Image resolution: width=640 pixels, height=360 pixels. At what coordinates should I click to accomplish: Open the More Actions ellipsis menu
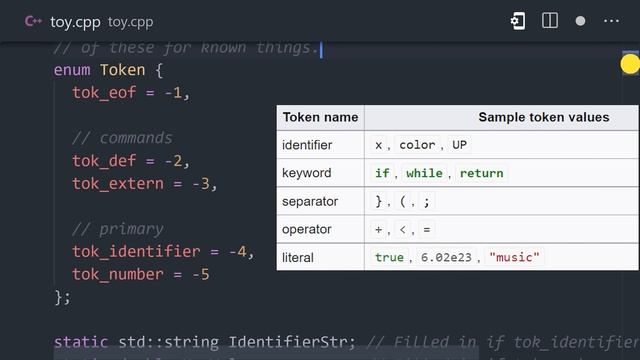tap(611, 21)
